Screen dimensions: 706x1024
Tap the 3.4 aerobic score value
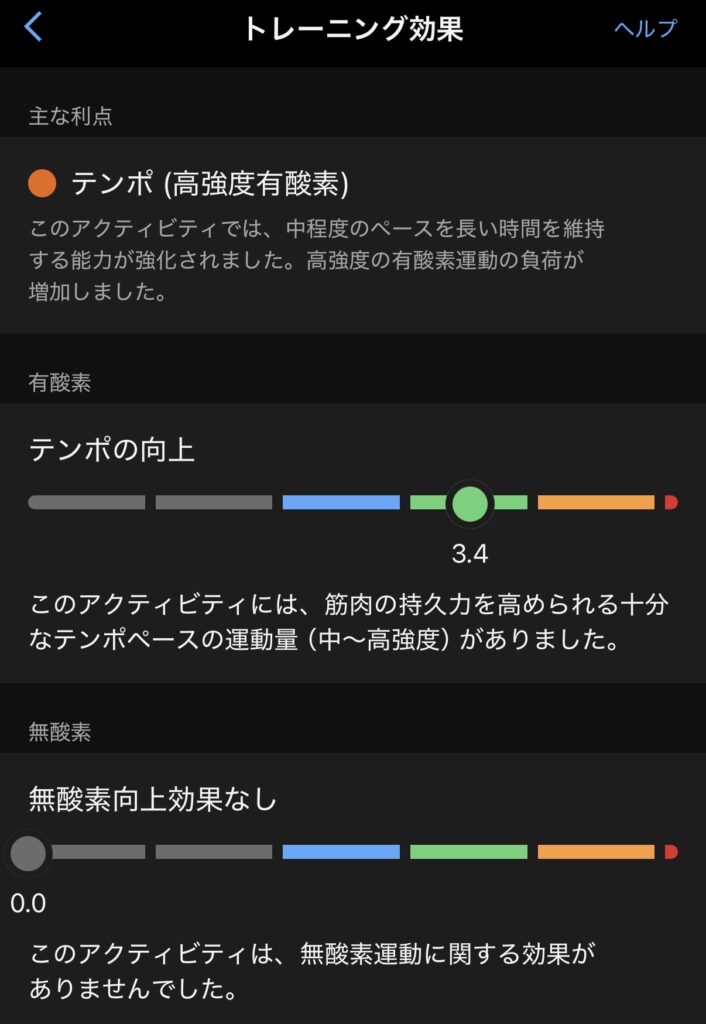pos(469,555)
